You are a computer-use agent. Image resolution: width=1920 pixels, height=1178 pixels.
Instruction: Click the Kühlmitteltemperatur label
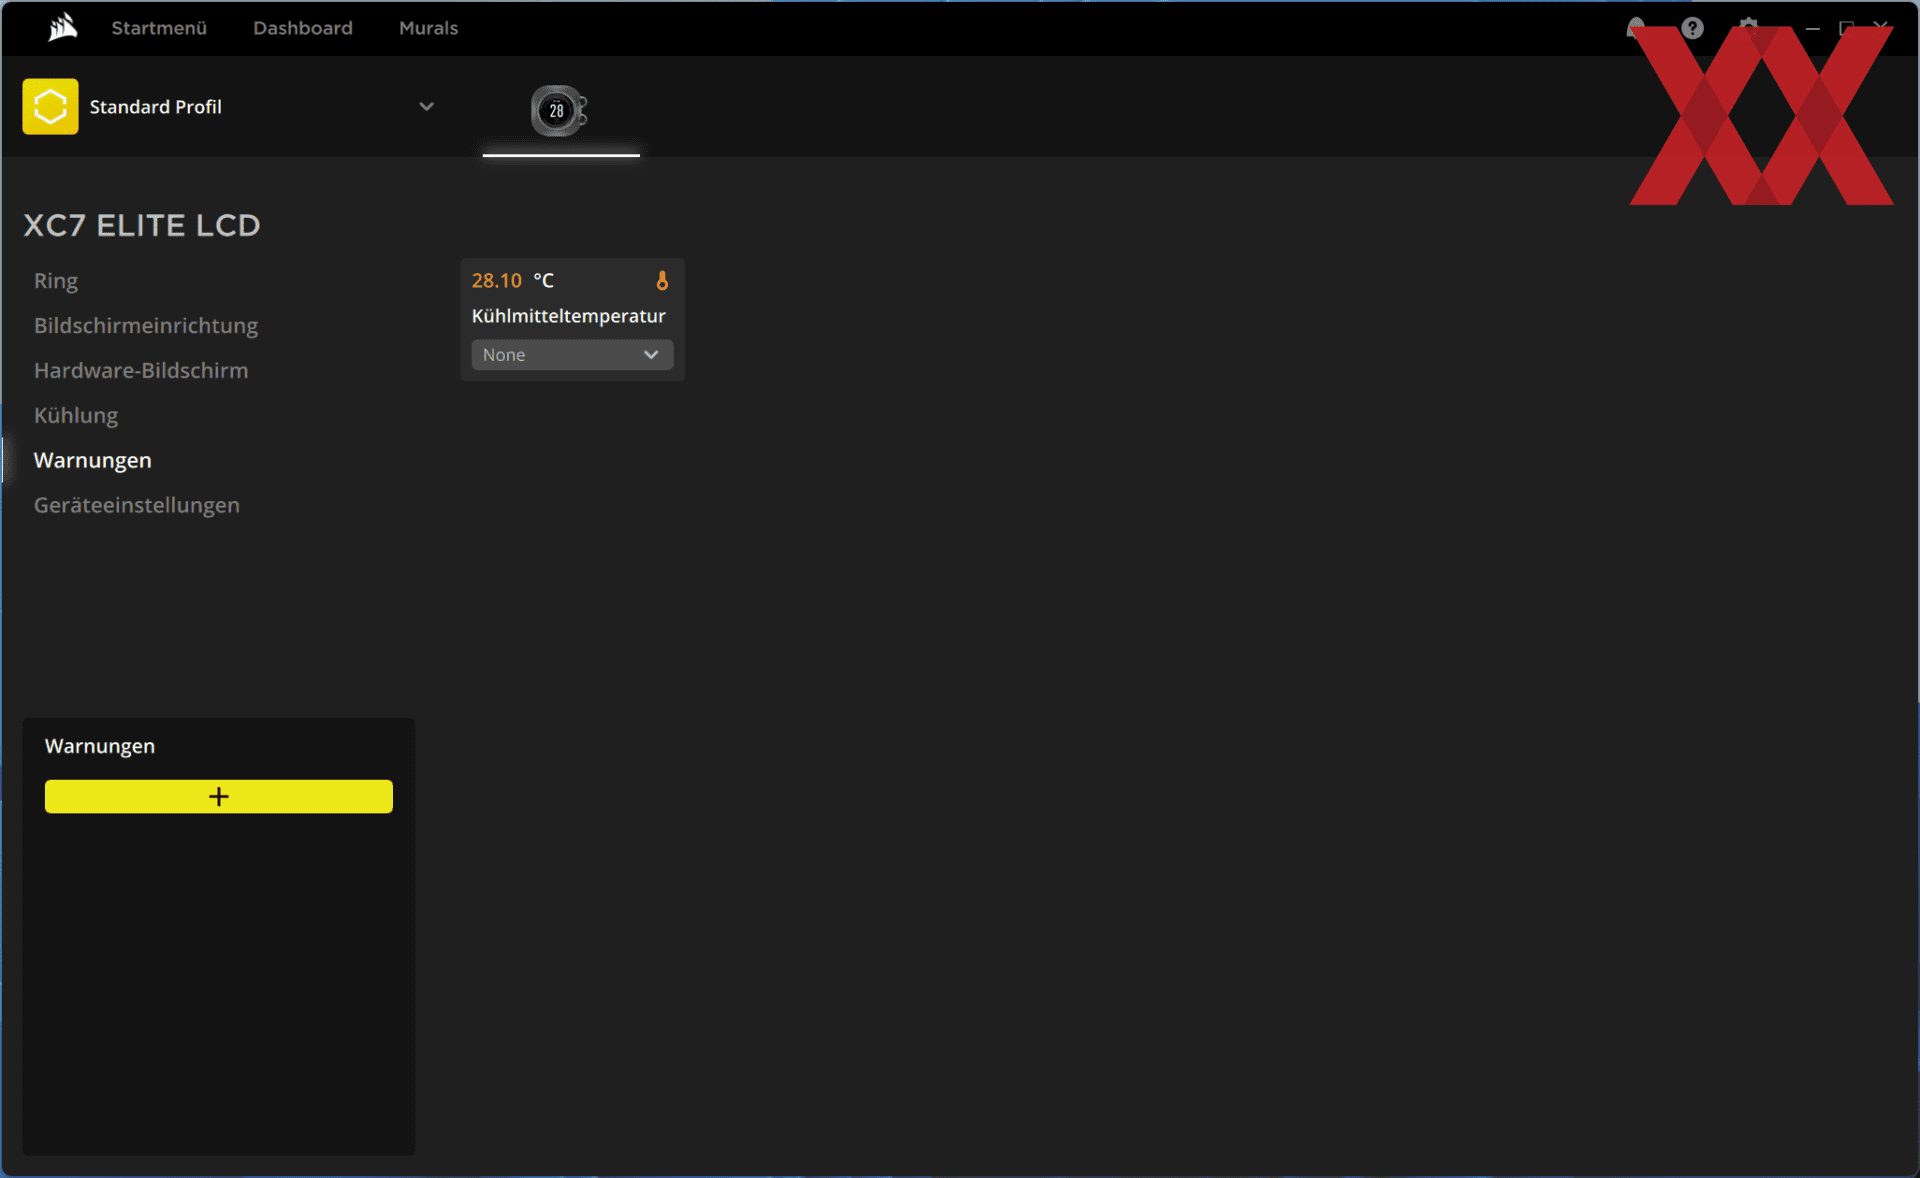tap(568, 316)
